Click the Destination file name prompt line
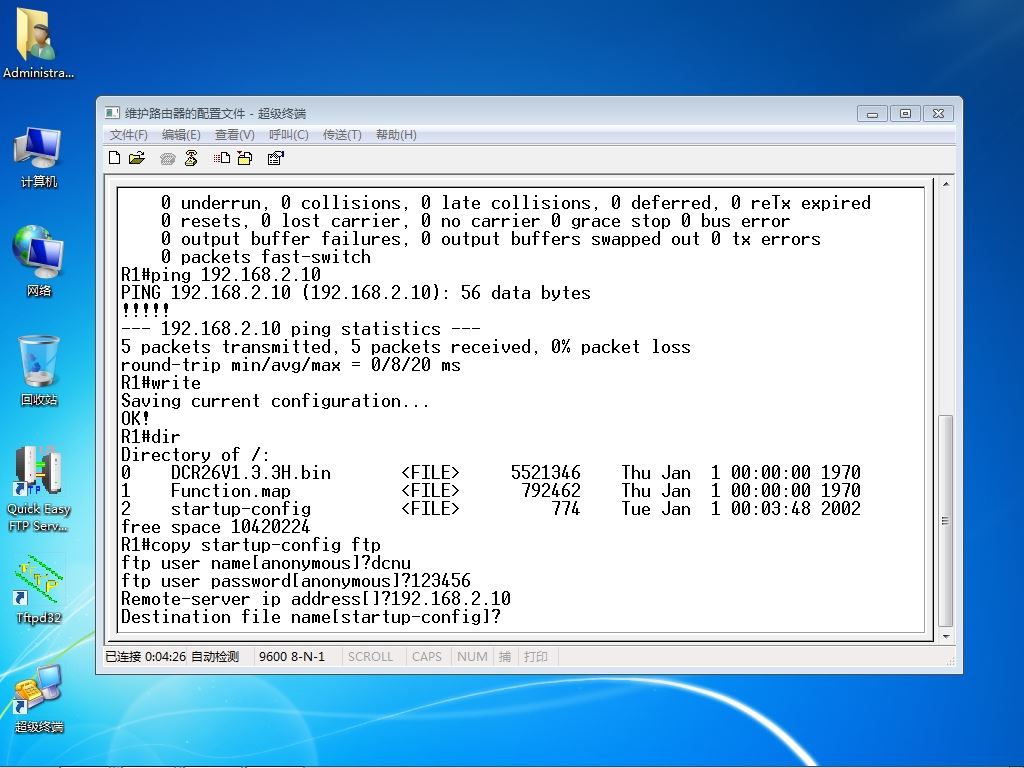Viewport: 1024px width, 768px height. click(x=311, y=616)
